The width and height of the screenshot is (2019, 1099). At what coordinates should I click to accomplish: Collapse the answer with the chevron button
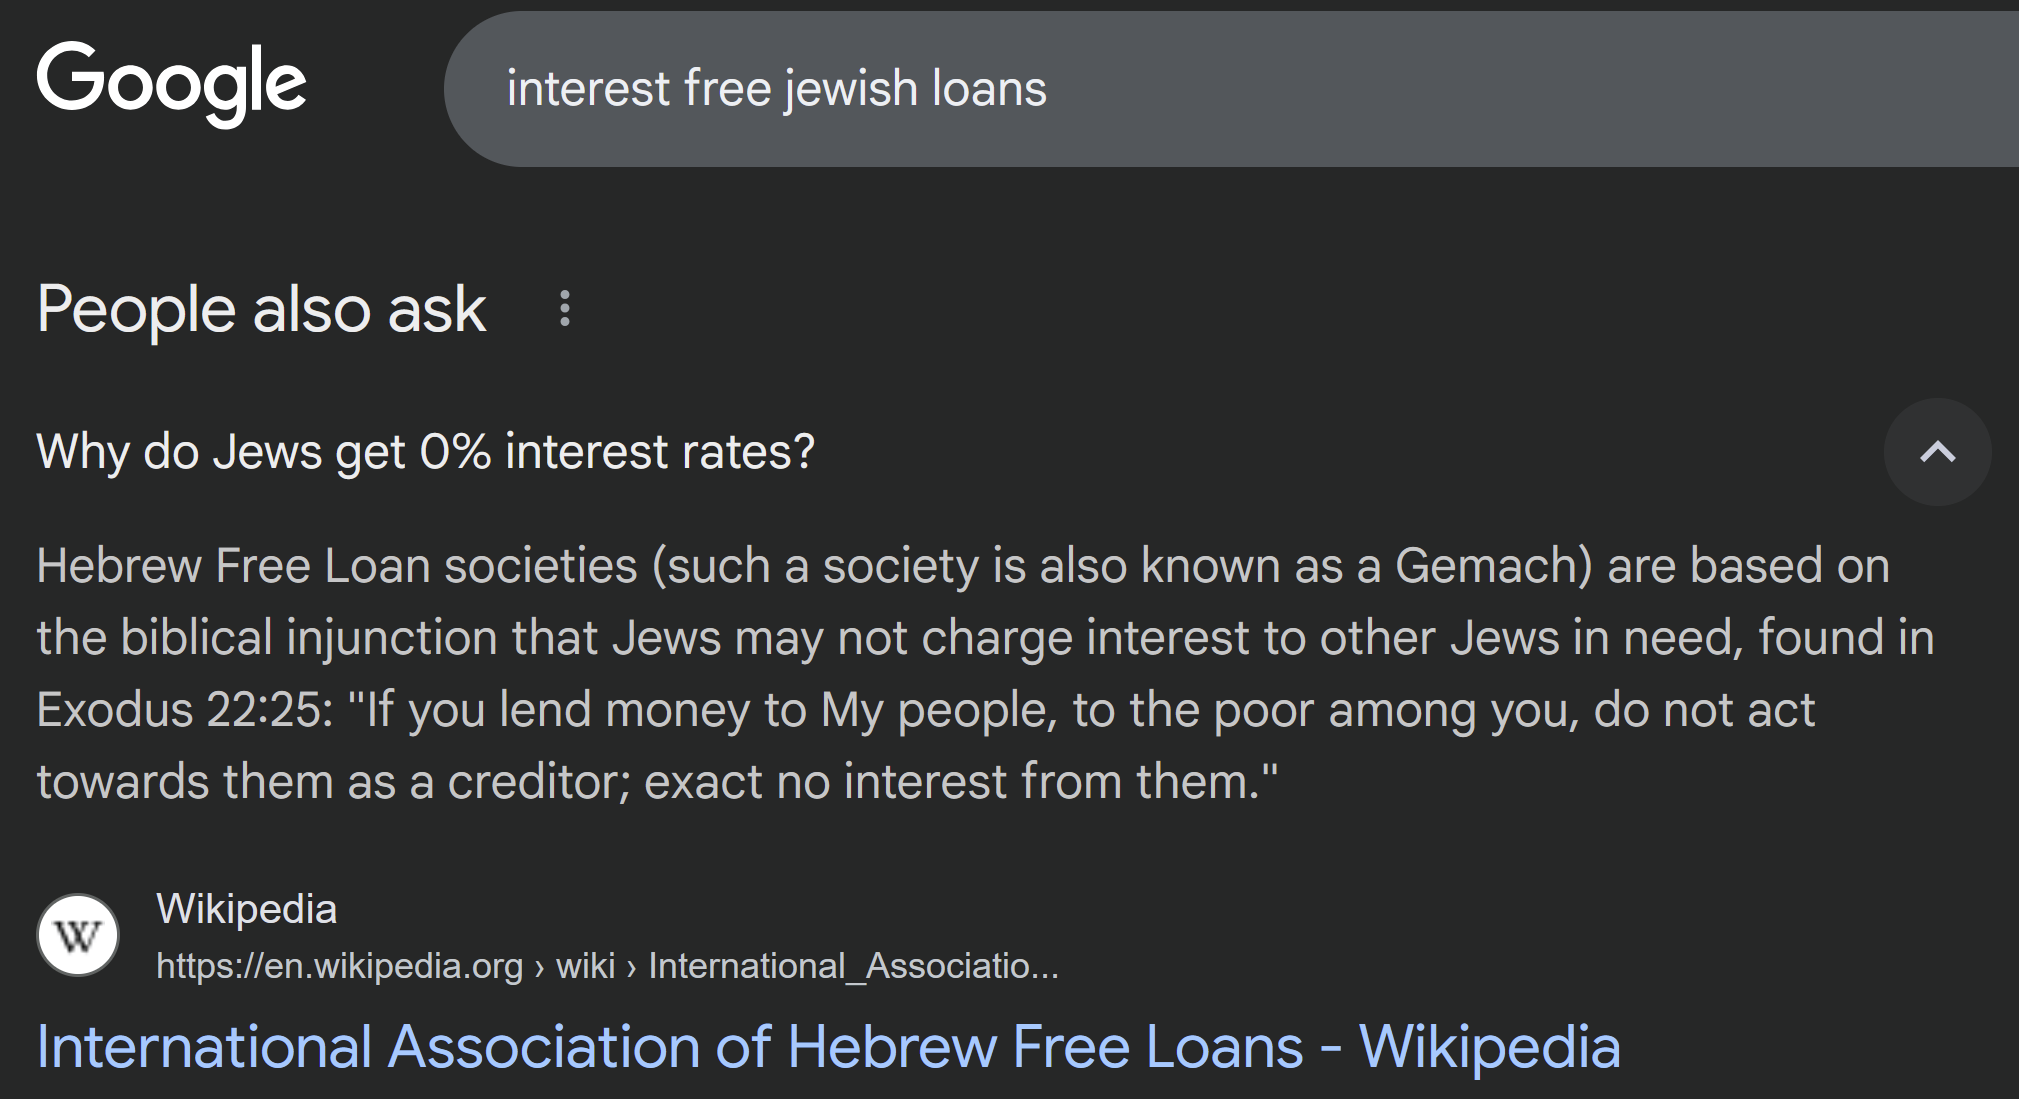point(1937,452)
